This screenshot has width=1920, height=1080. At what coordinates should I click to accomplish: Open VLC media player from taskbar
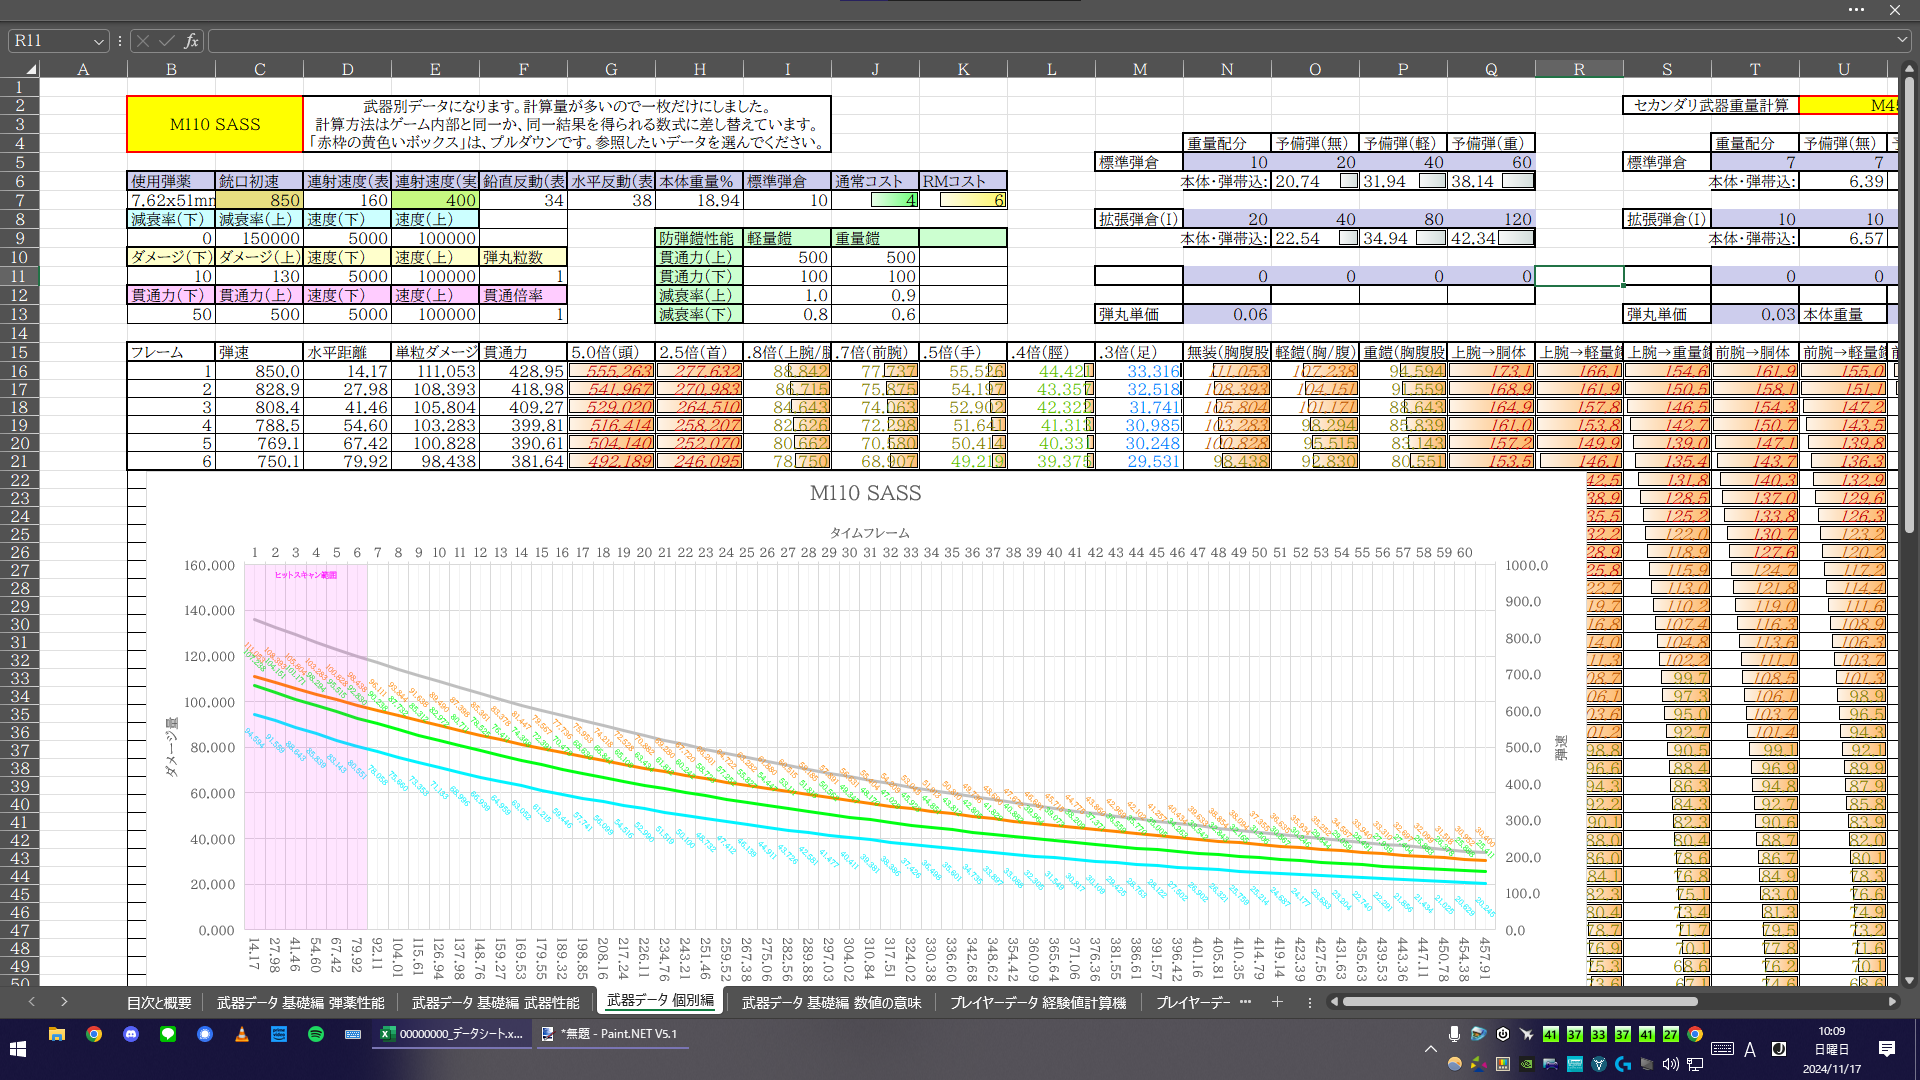click(241, 1034)
